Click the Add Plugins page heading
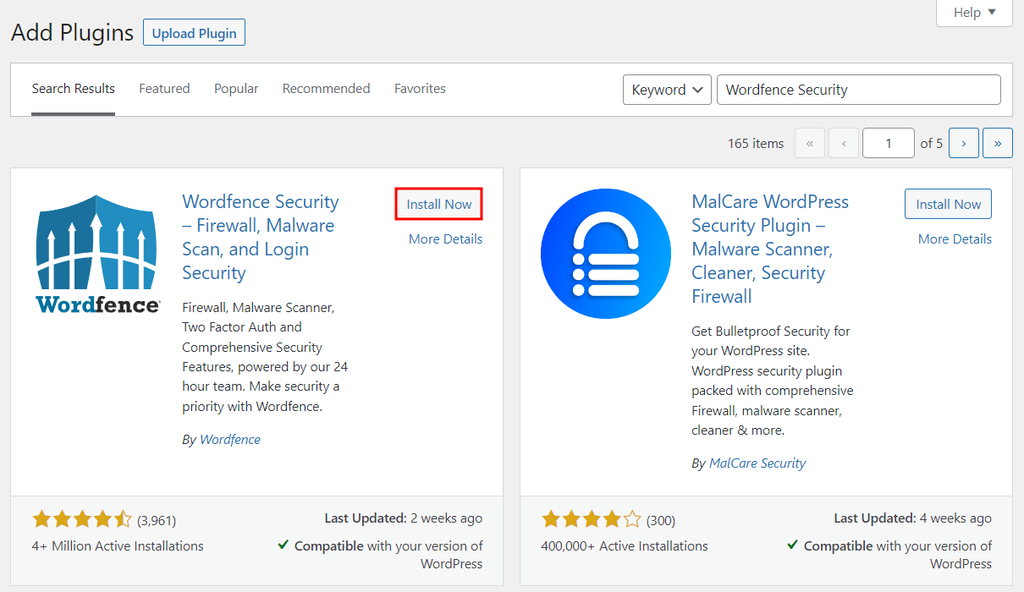Screen dimensions: 1024x592 72,33
